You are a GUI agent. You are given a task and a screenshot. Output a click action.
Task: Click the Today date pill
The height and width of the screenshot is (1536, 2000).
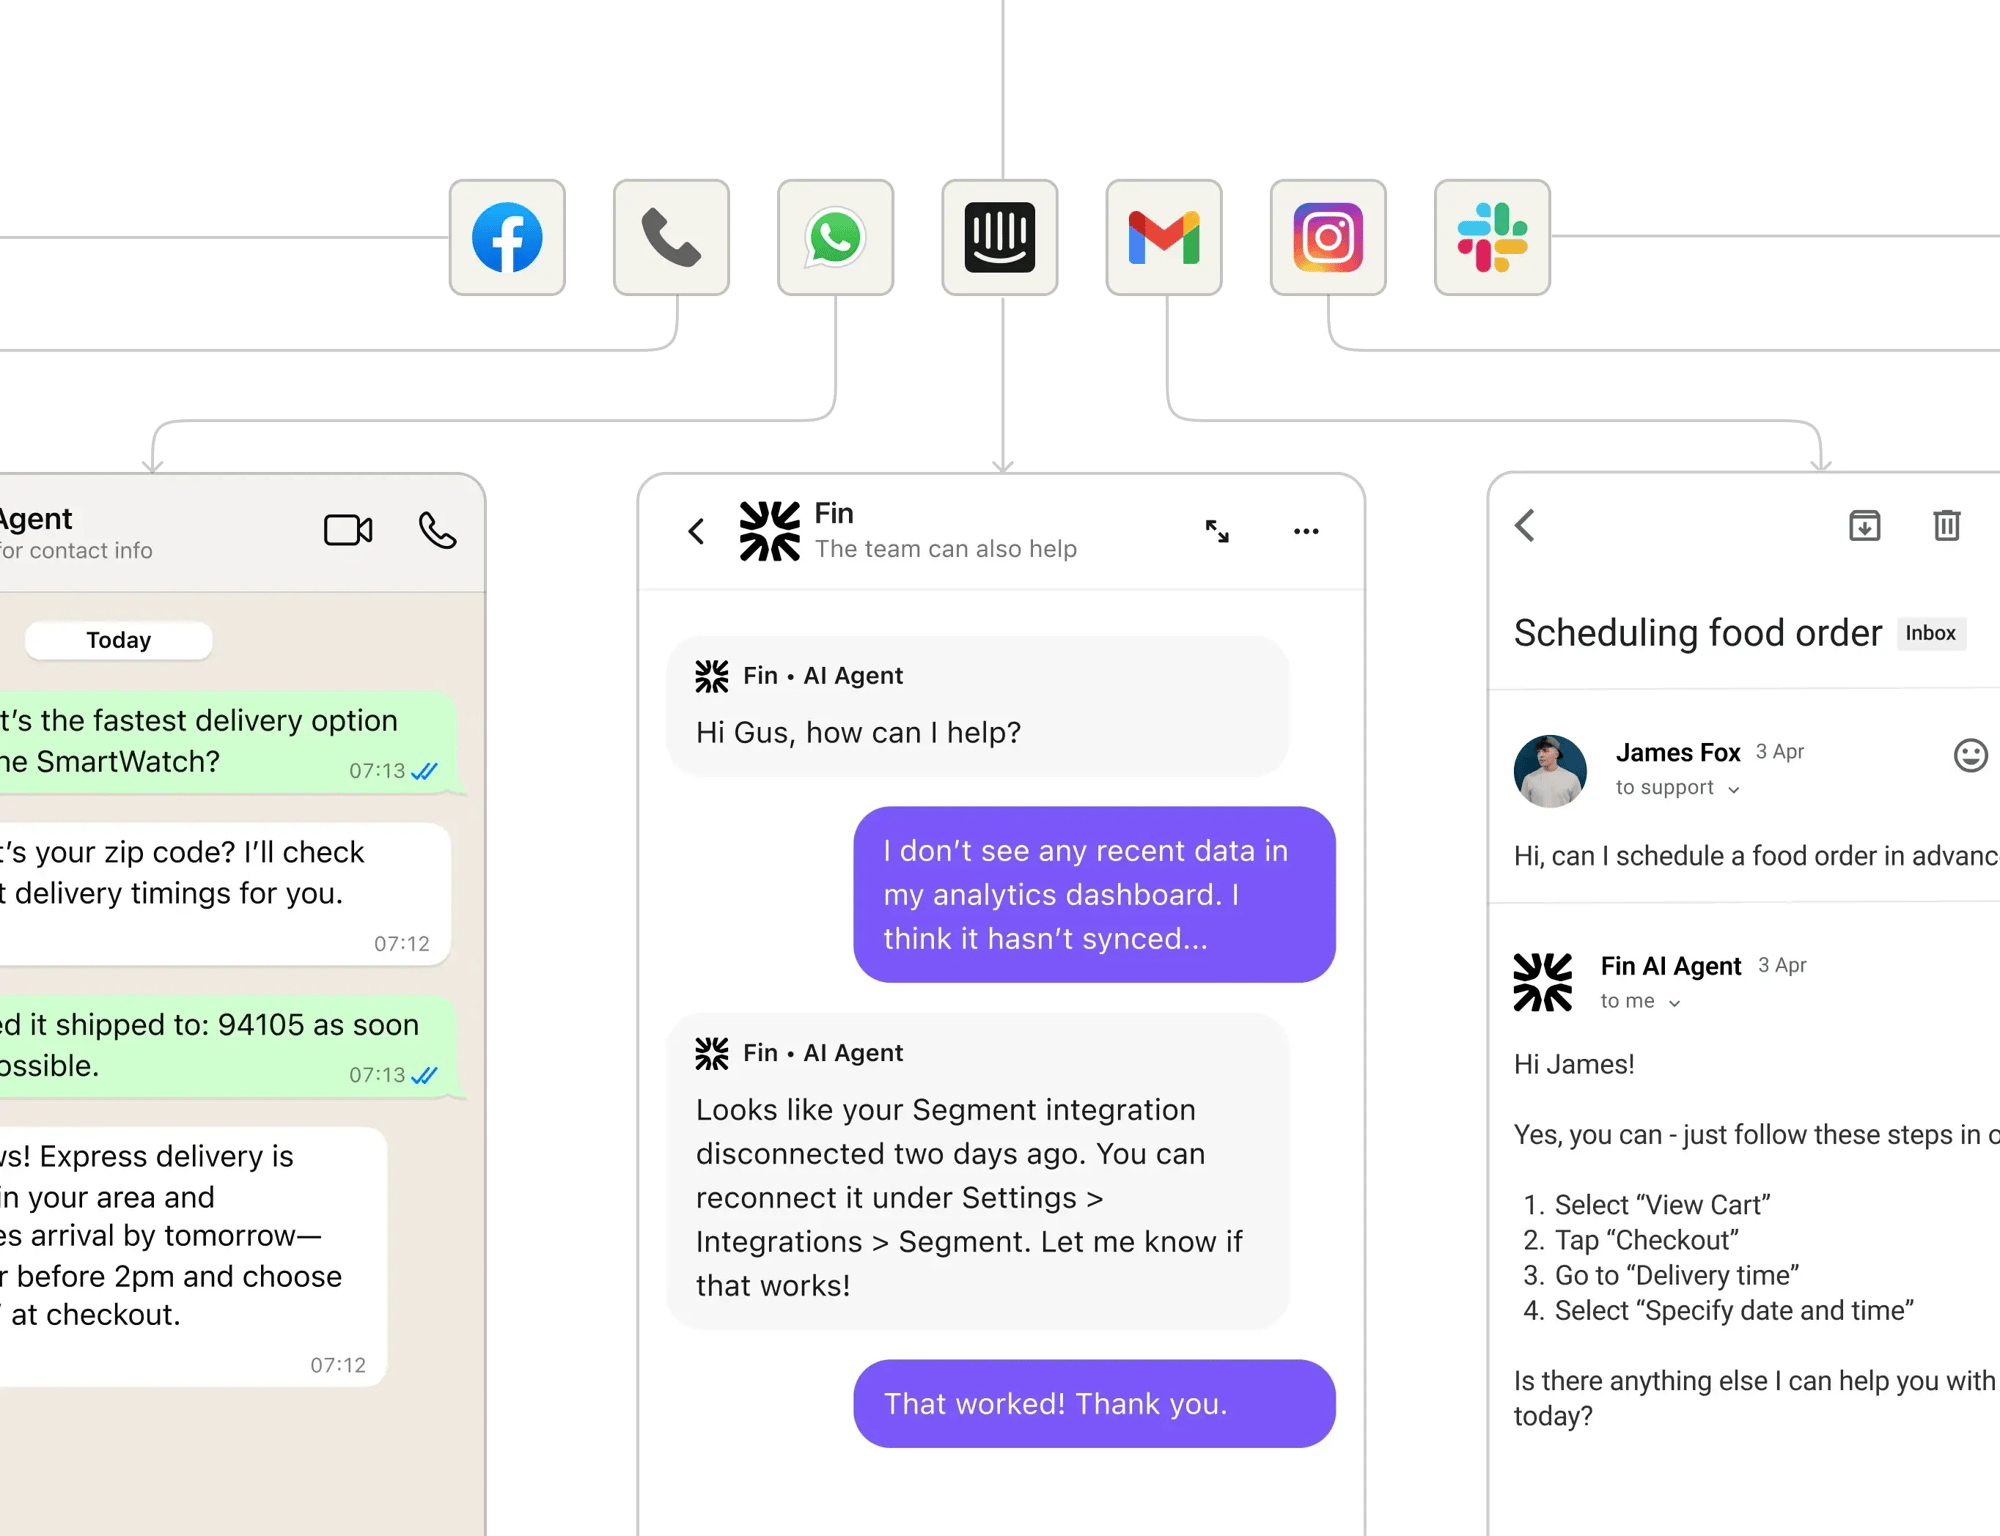118,640
